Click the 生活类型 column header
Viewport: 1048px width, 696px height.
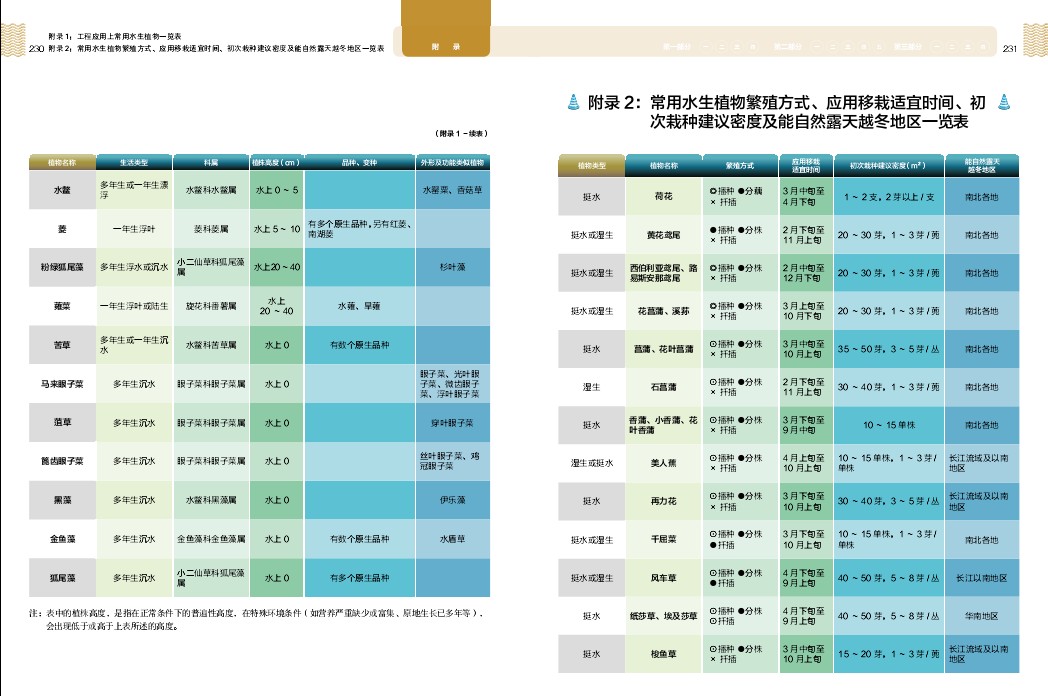[134, 162]
